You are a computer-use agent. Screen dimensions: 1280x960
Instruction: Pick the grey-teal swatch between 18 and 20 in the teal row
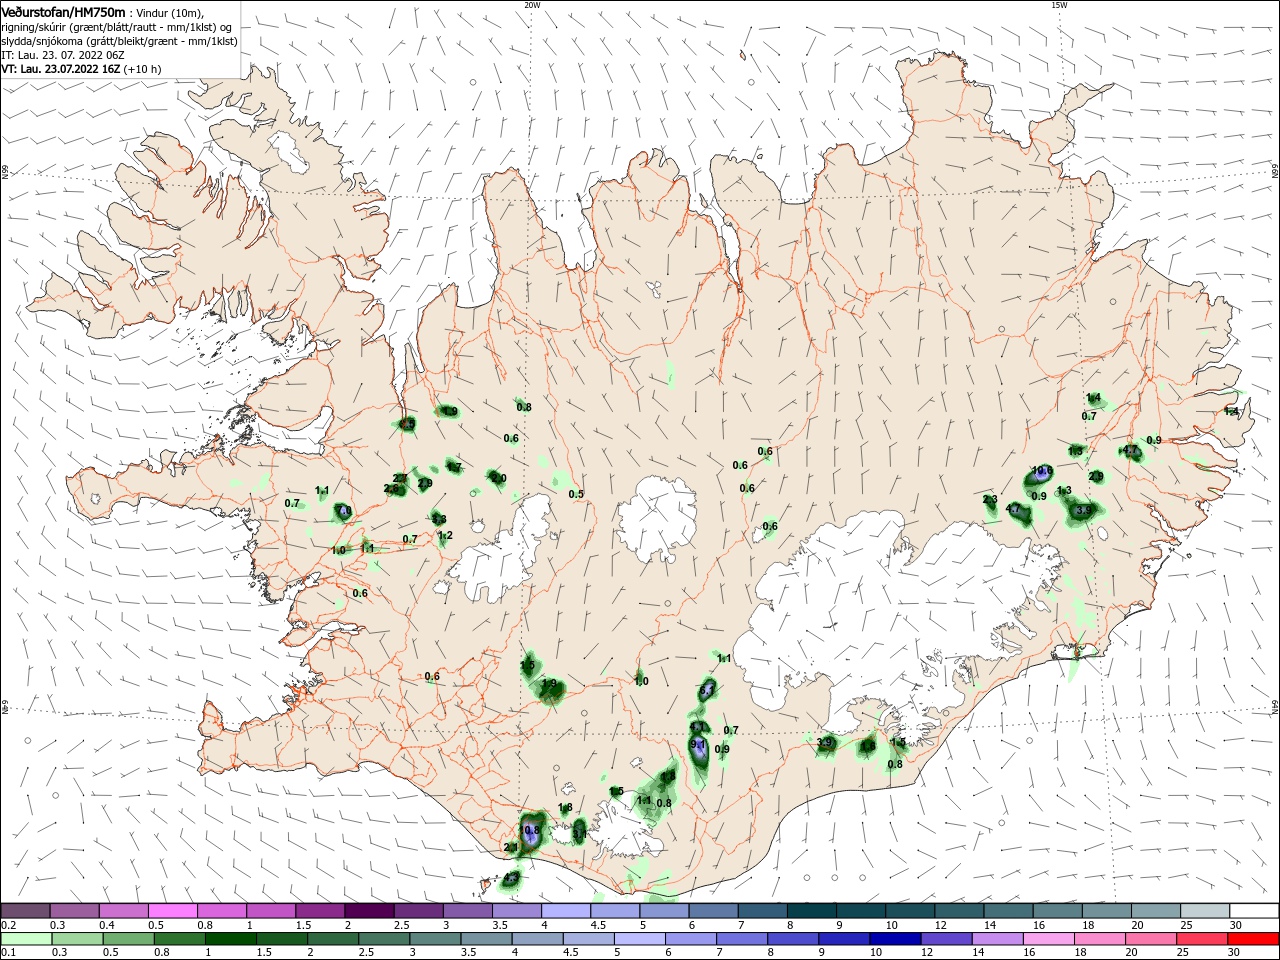[1108, 911]
